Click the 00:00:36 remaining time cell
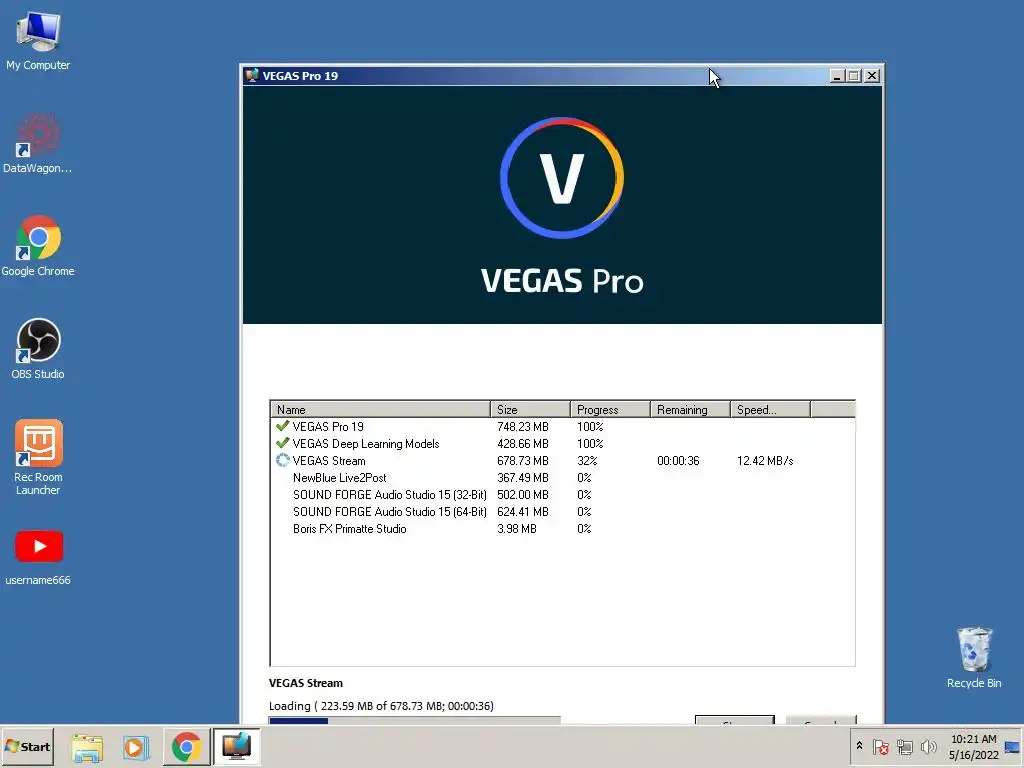The image size is (1024, 768). point(678,460)
